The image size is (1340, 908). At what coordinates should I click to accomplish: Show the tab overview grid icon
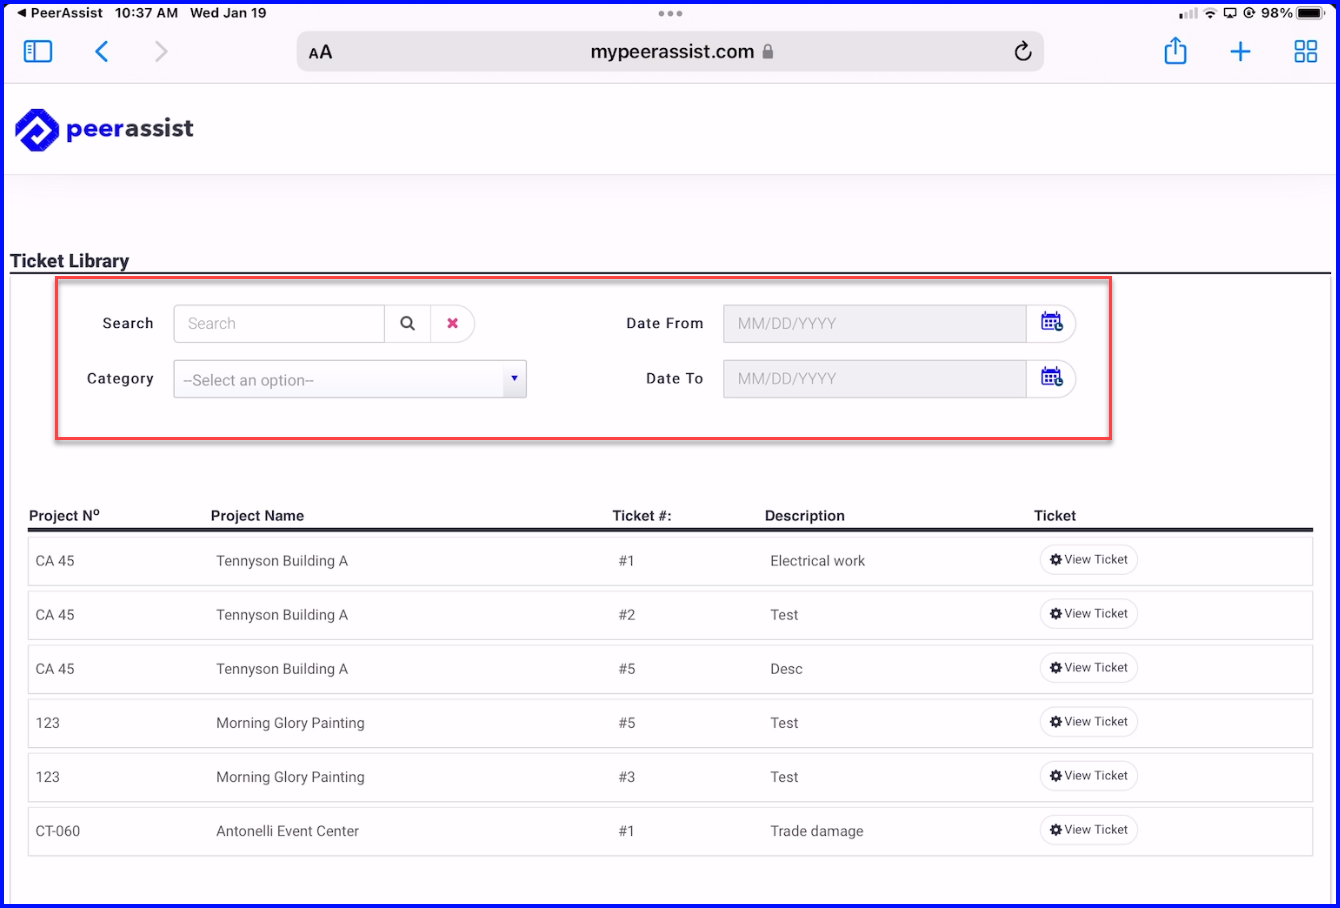click(x=1306, y=51)
